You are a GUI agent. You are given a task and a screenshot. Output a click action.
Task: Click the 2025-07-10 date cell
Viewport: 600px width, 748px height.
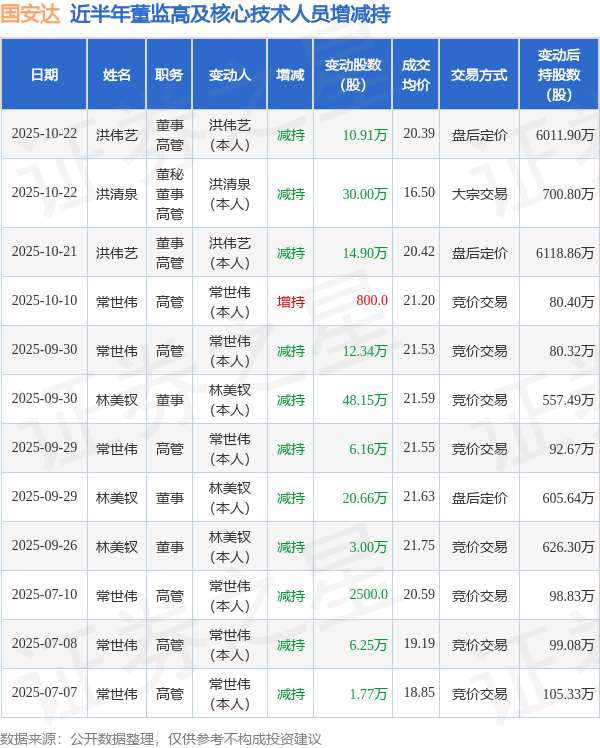tap(44, 595)
